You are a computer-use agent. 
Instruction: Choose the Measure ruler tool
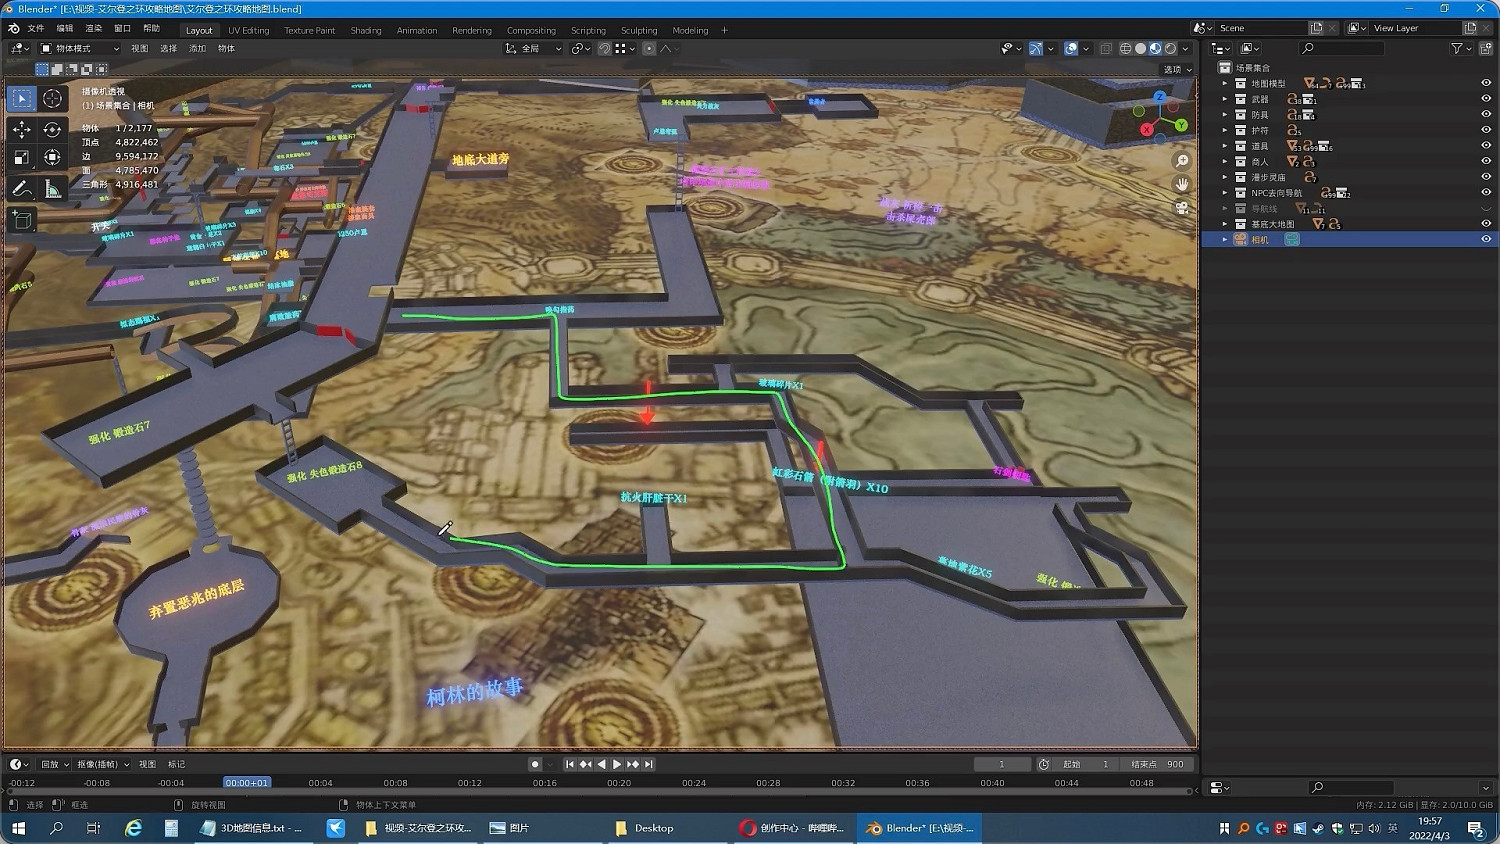pyautogui.click(x=52, y=189)
